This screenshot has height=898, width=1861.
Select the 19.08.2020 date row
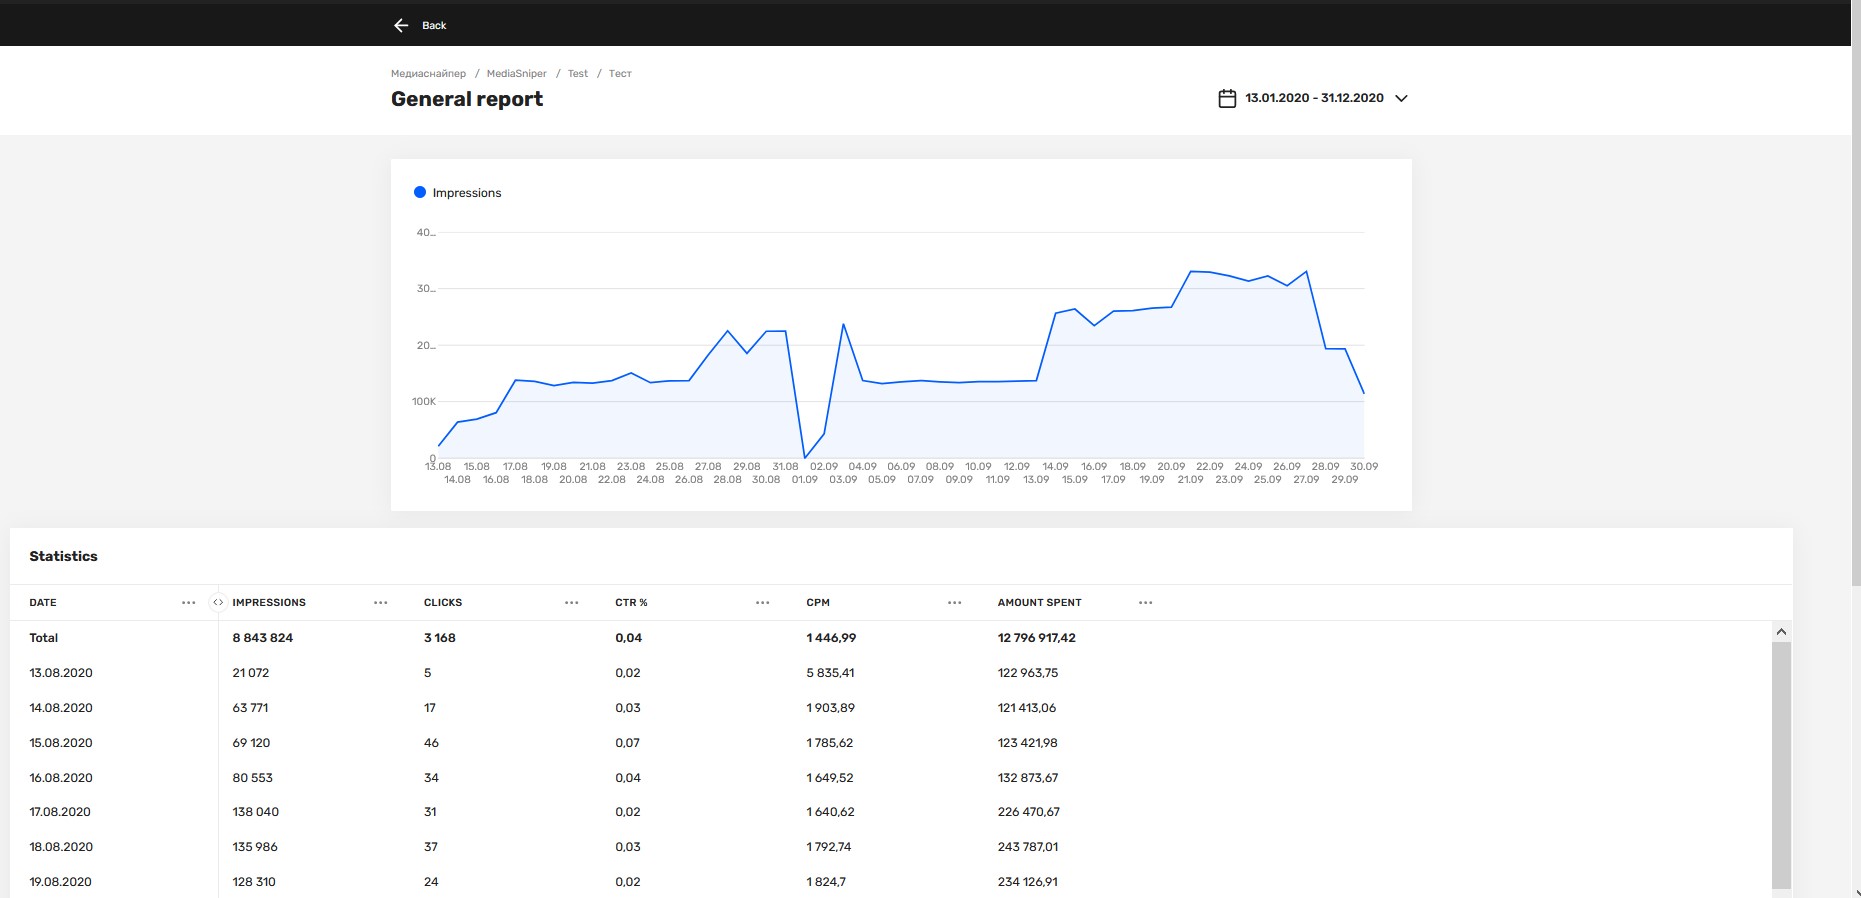(60, 882)
